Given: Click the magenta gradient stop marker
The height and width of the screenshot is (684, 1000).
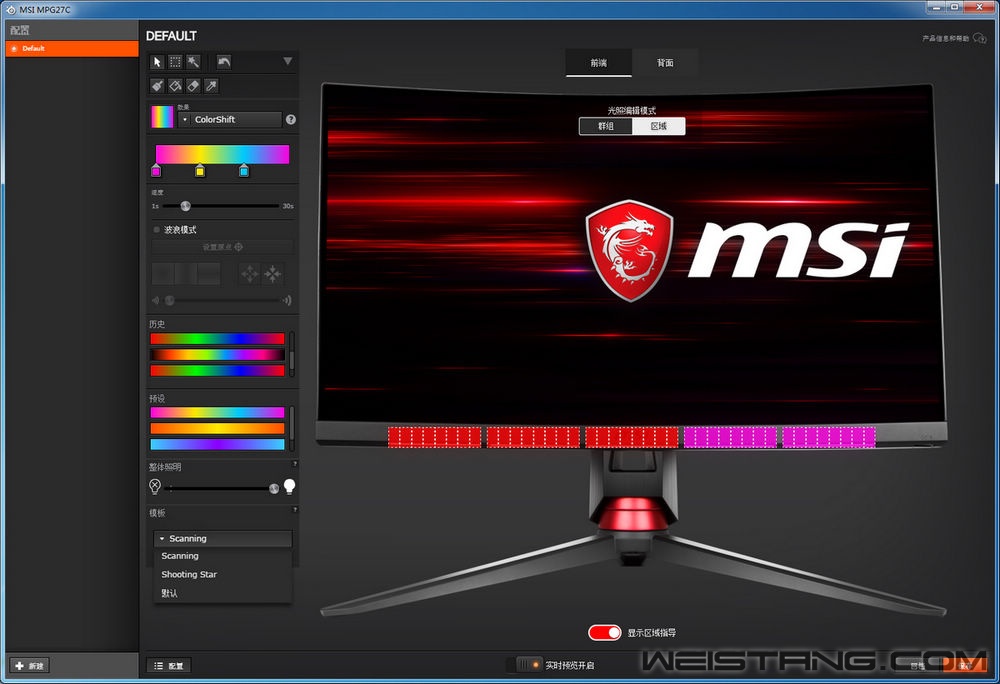Looking at the screenshot, I should click(x=156, y=171).
